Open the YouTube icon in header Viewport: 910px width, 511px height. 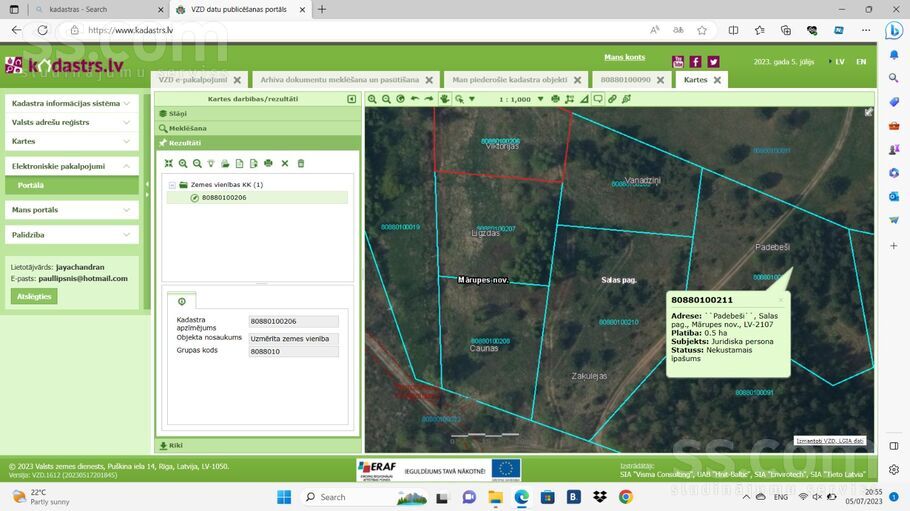click(x=678, y=62)
